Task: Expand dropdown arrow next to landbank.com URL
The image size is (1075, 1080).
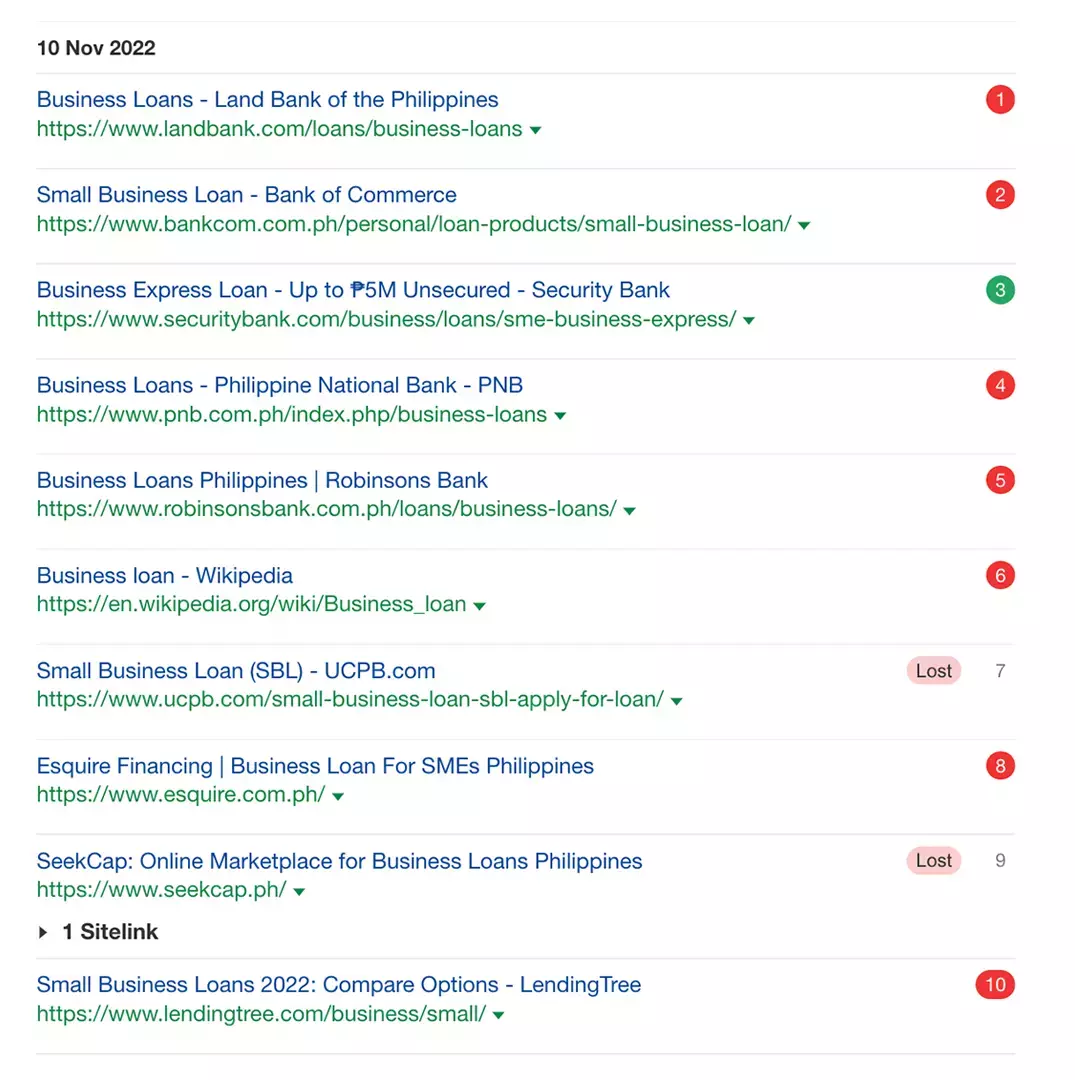Action: [x=535, y=130]
